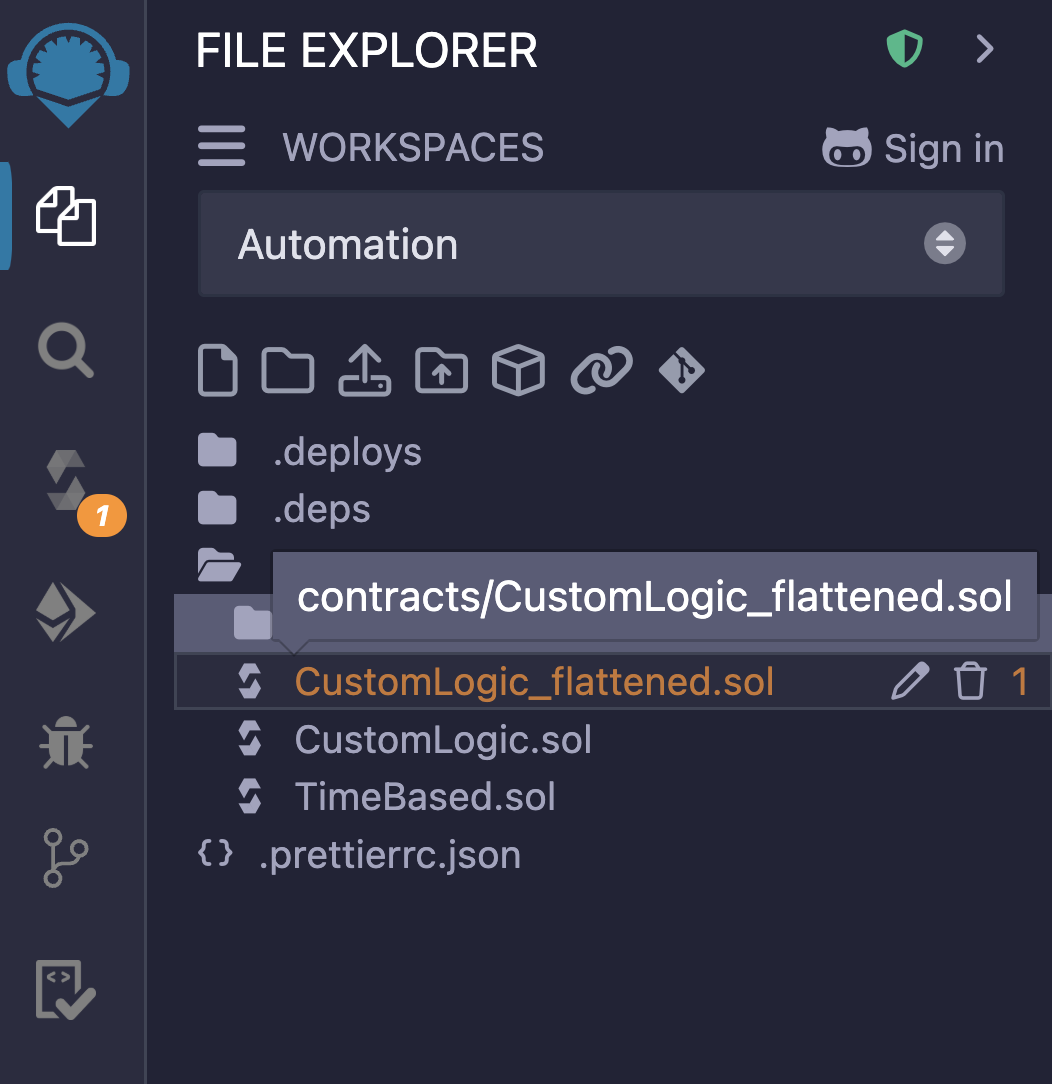
Task: Open the Solidity unit testing icon
Action: [66, 989]
